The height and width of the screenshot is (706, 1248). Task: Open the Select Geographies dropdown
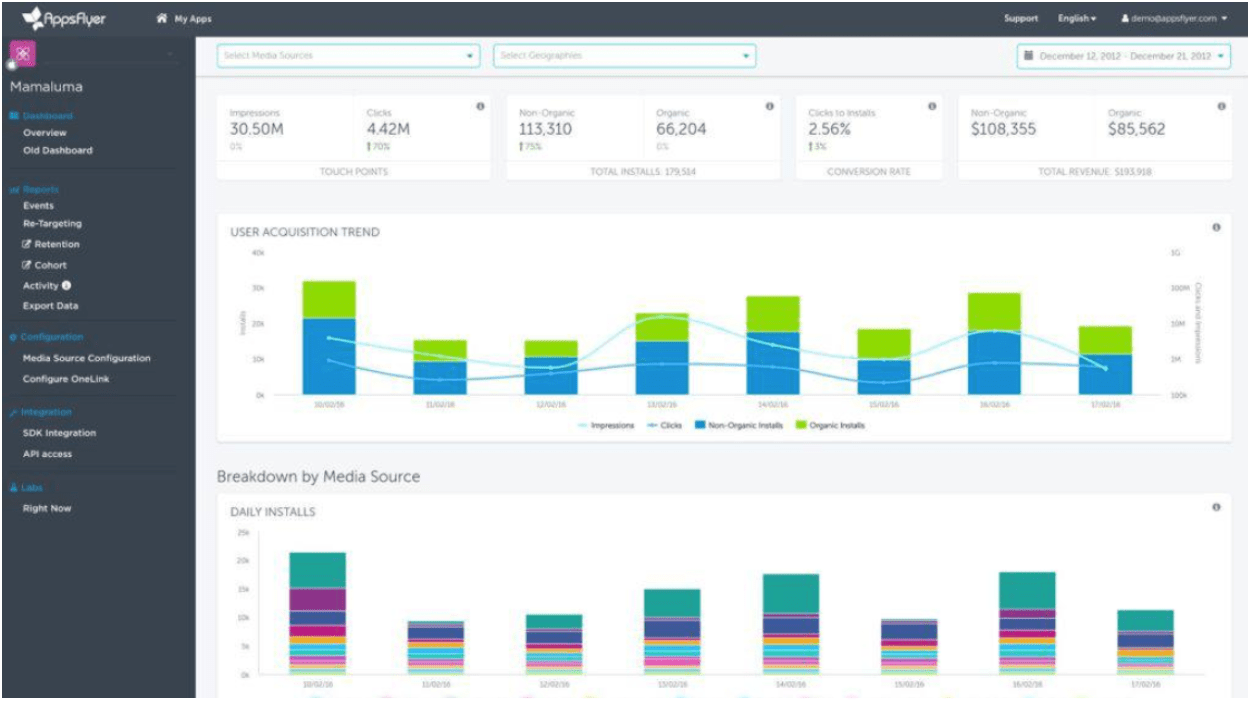coord(624,56)
